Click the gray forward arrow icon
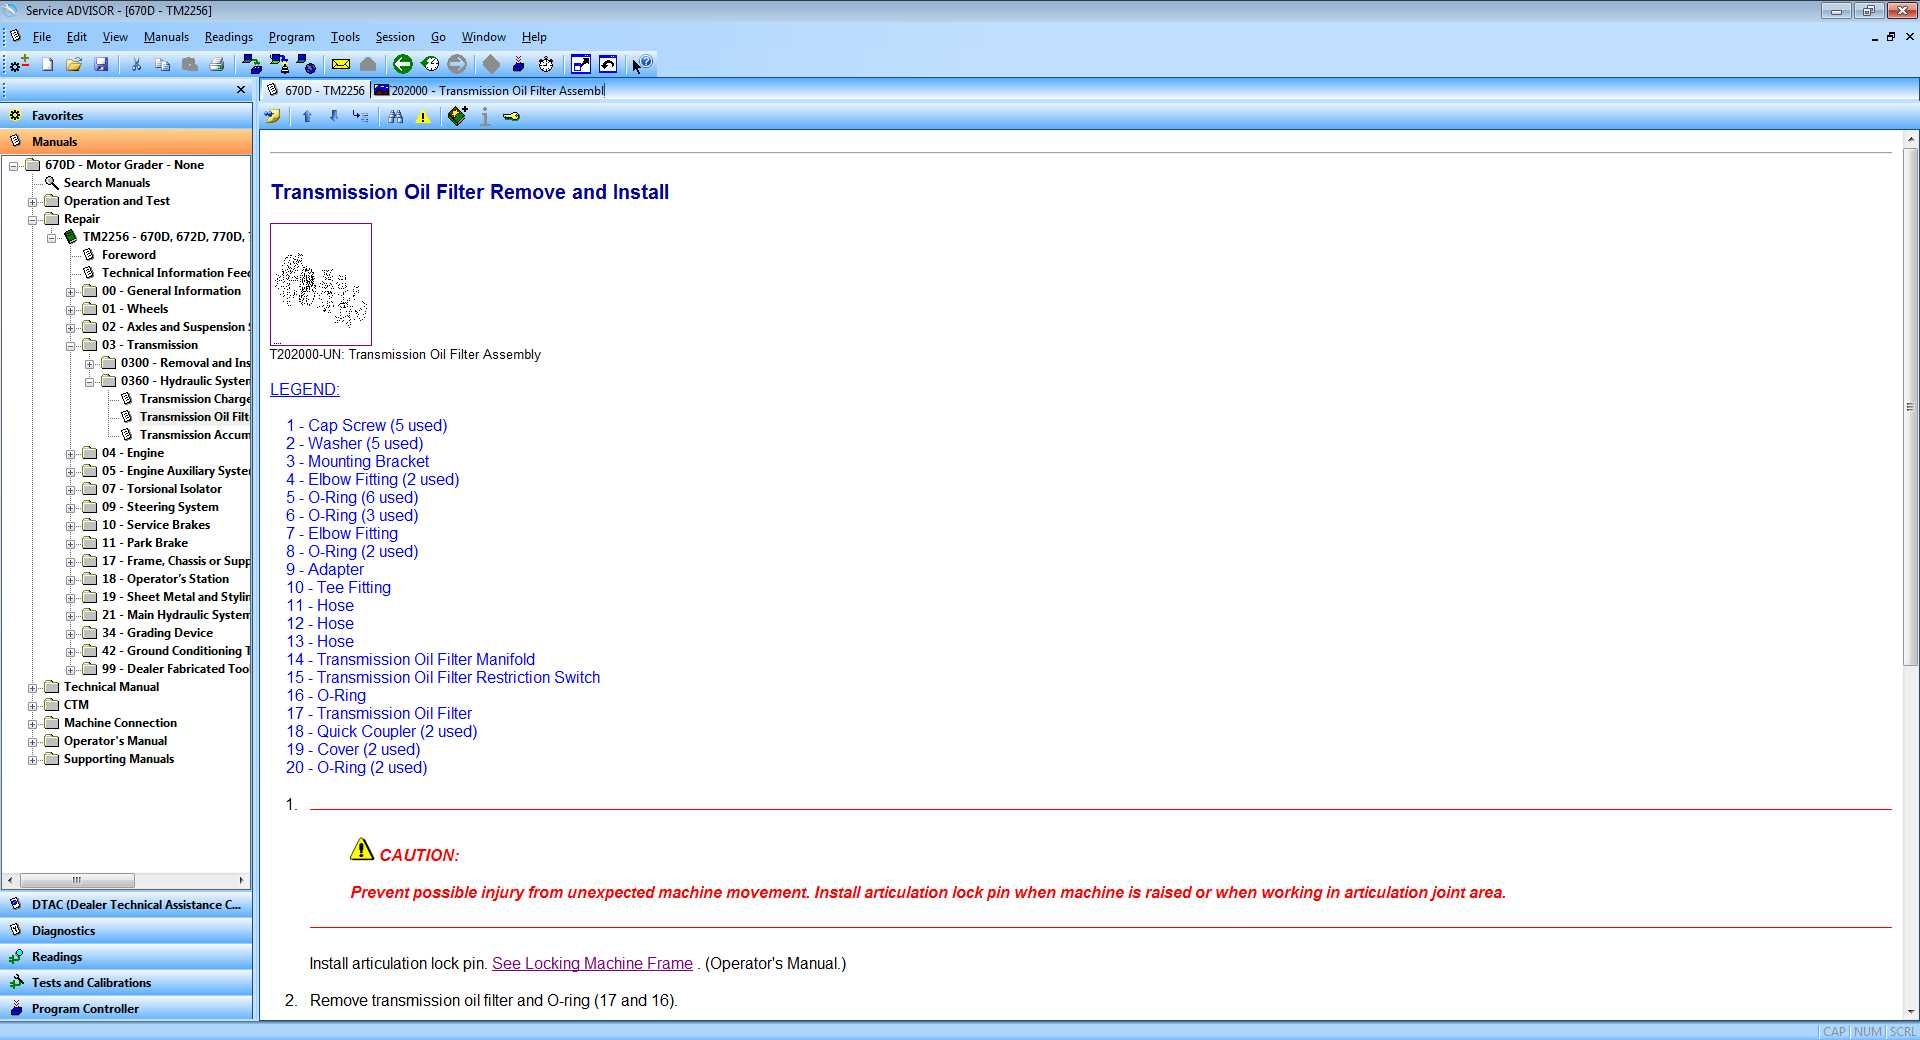The image size is (1920, 1040). pos(457,64)
